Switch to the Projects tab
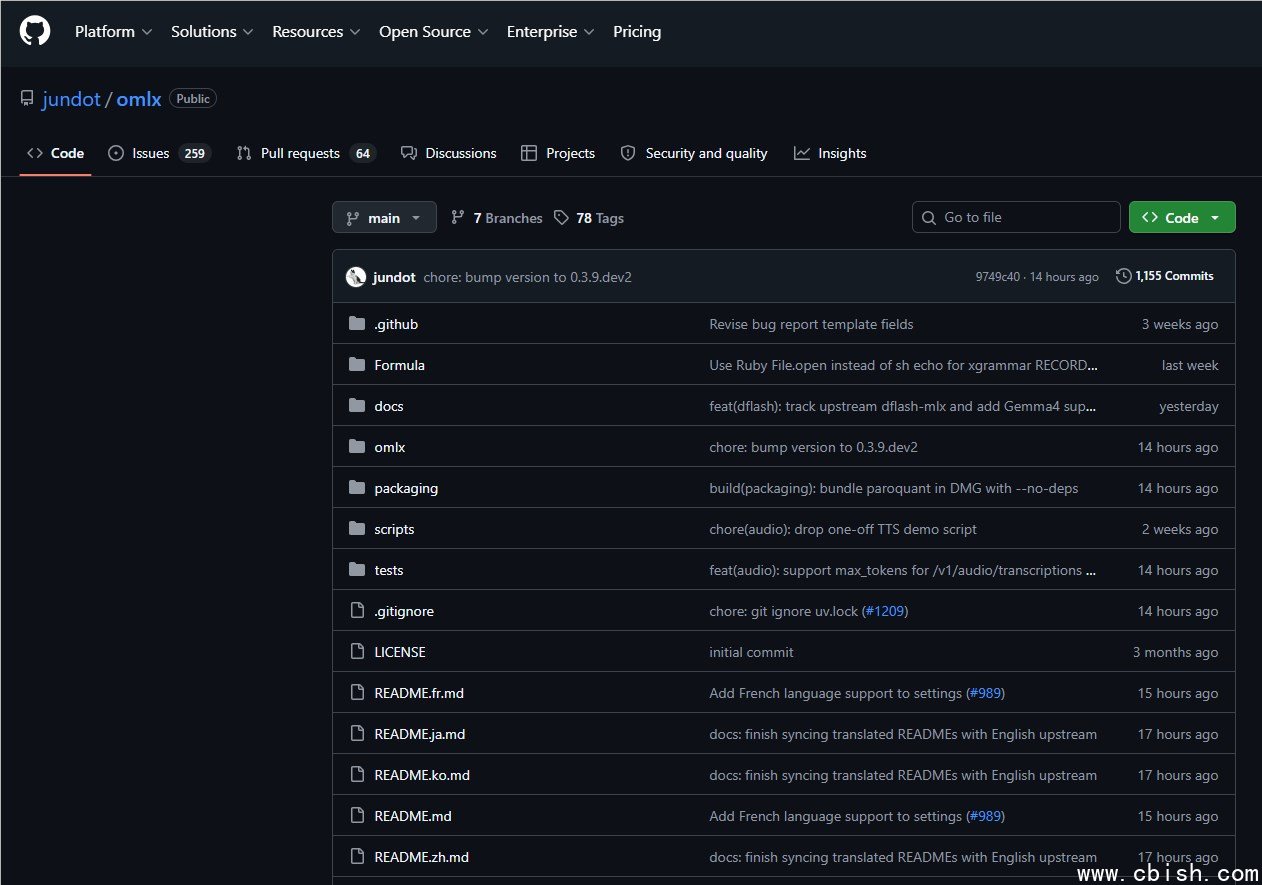1262x885 pixels. pyautogui.click(x=558, y=153)
